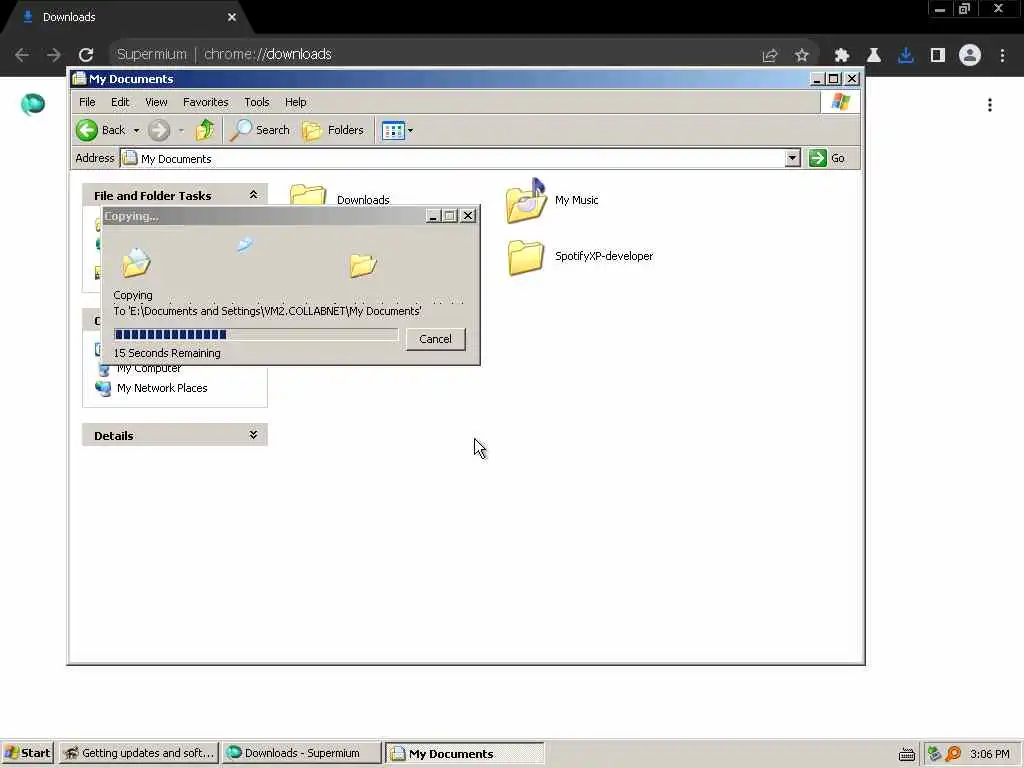Expand the Details panel
The image size is (1024, 768).
click(x=253, y=435)
